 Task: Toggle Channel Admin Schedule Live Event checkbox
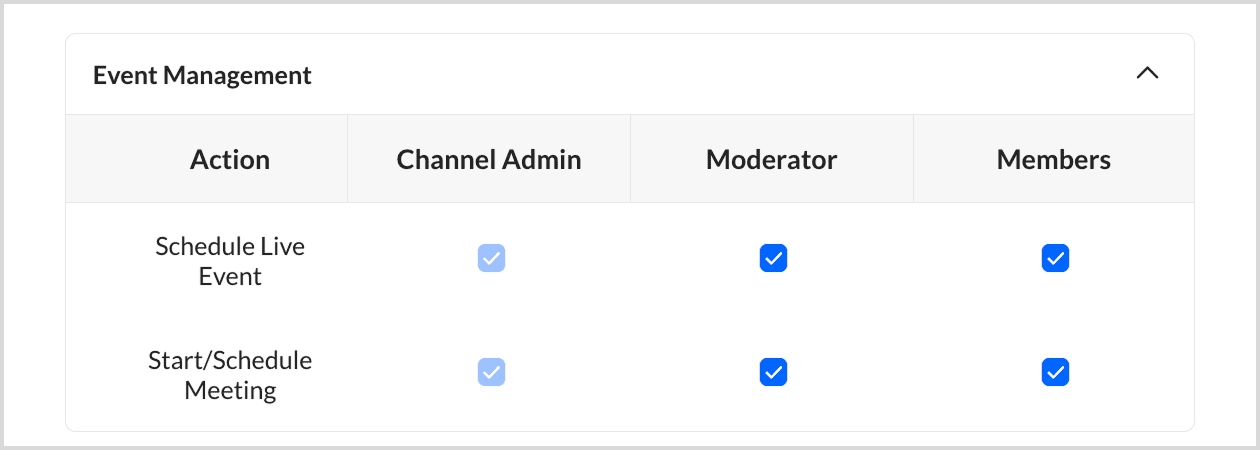click(x=491, y=258)
